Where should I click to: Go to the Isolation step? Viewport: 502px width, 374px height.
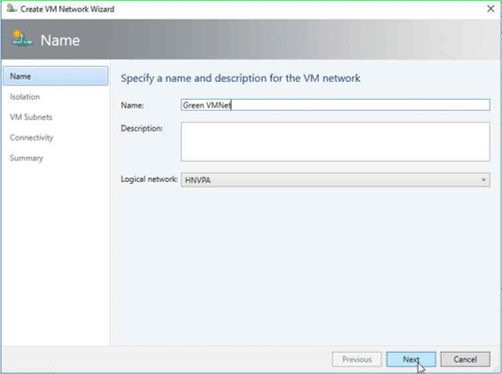click(x=25, y=97)
